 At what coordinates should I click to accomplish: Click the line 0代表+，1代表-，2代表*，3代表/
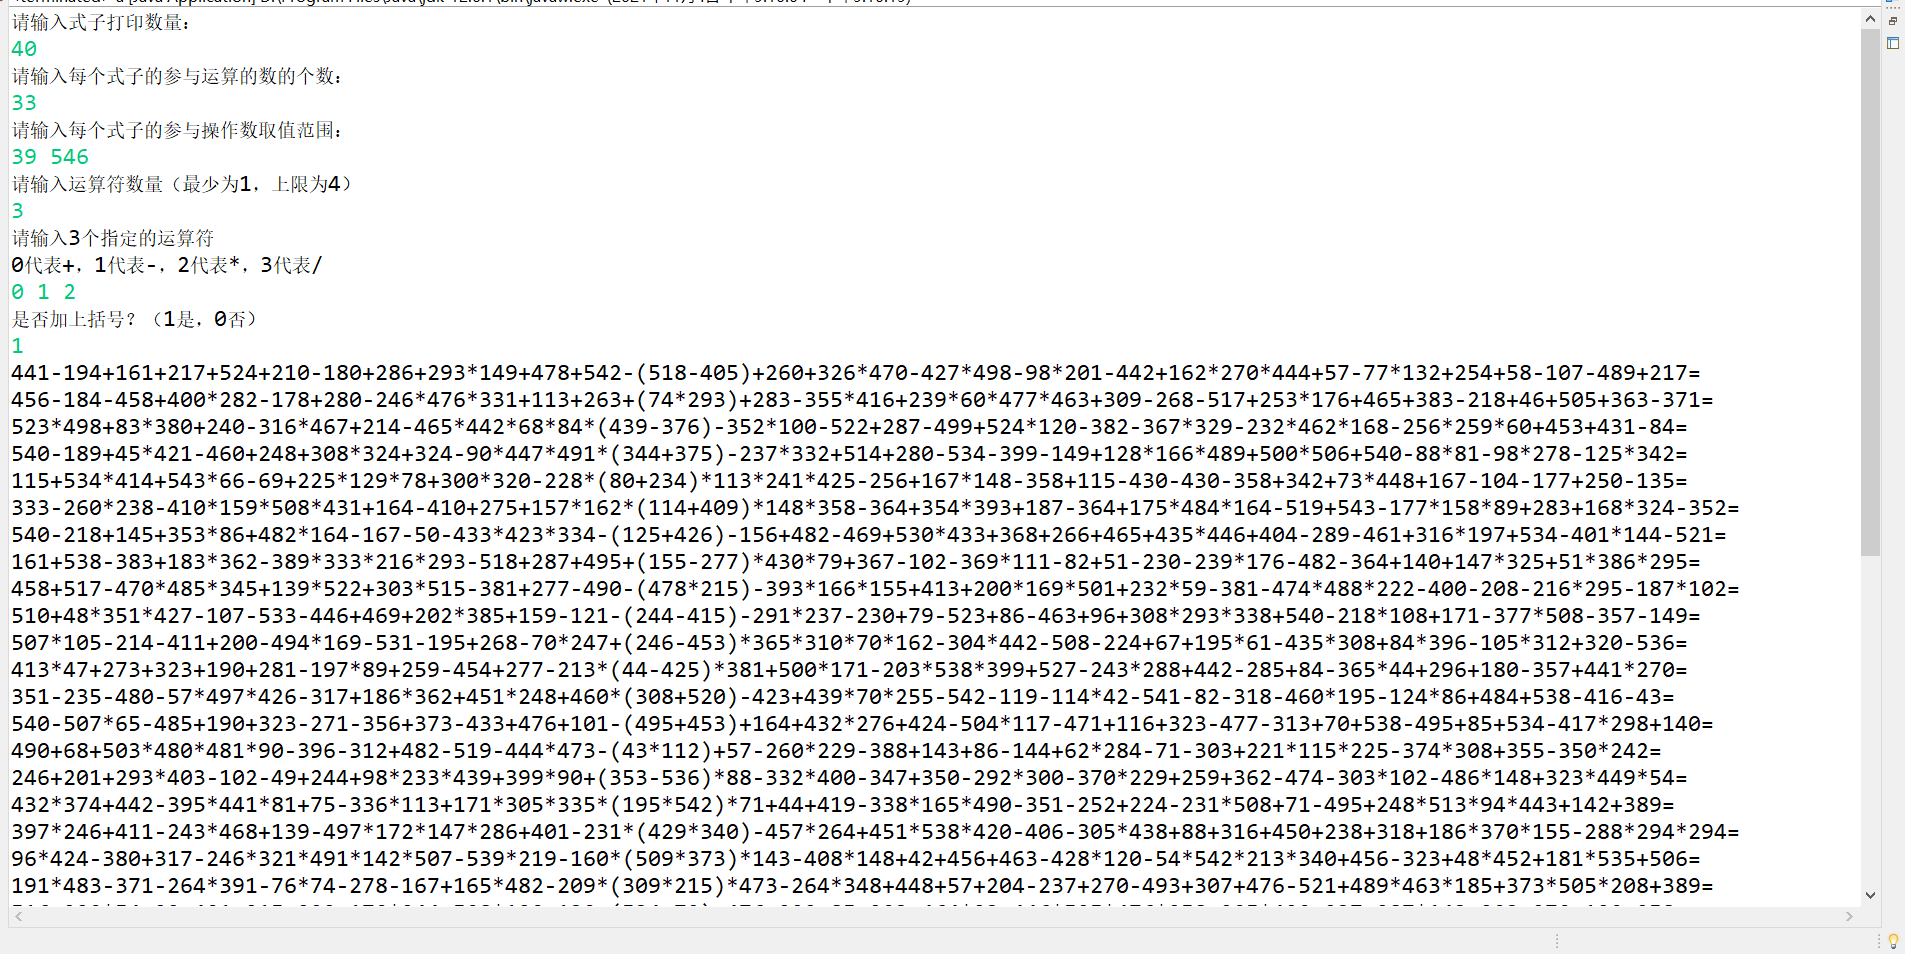[x=167, y=265]
